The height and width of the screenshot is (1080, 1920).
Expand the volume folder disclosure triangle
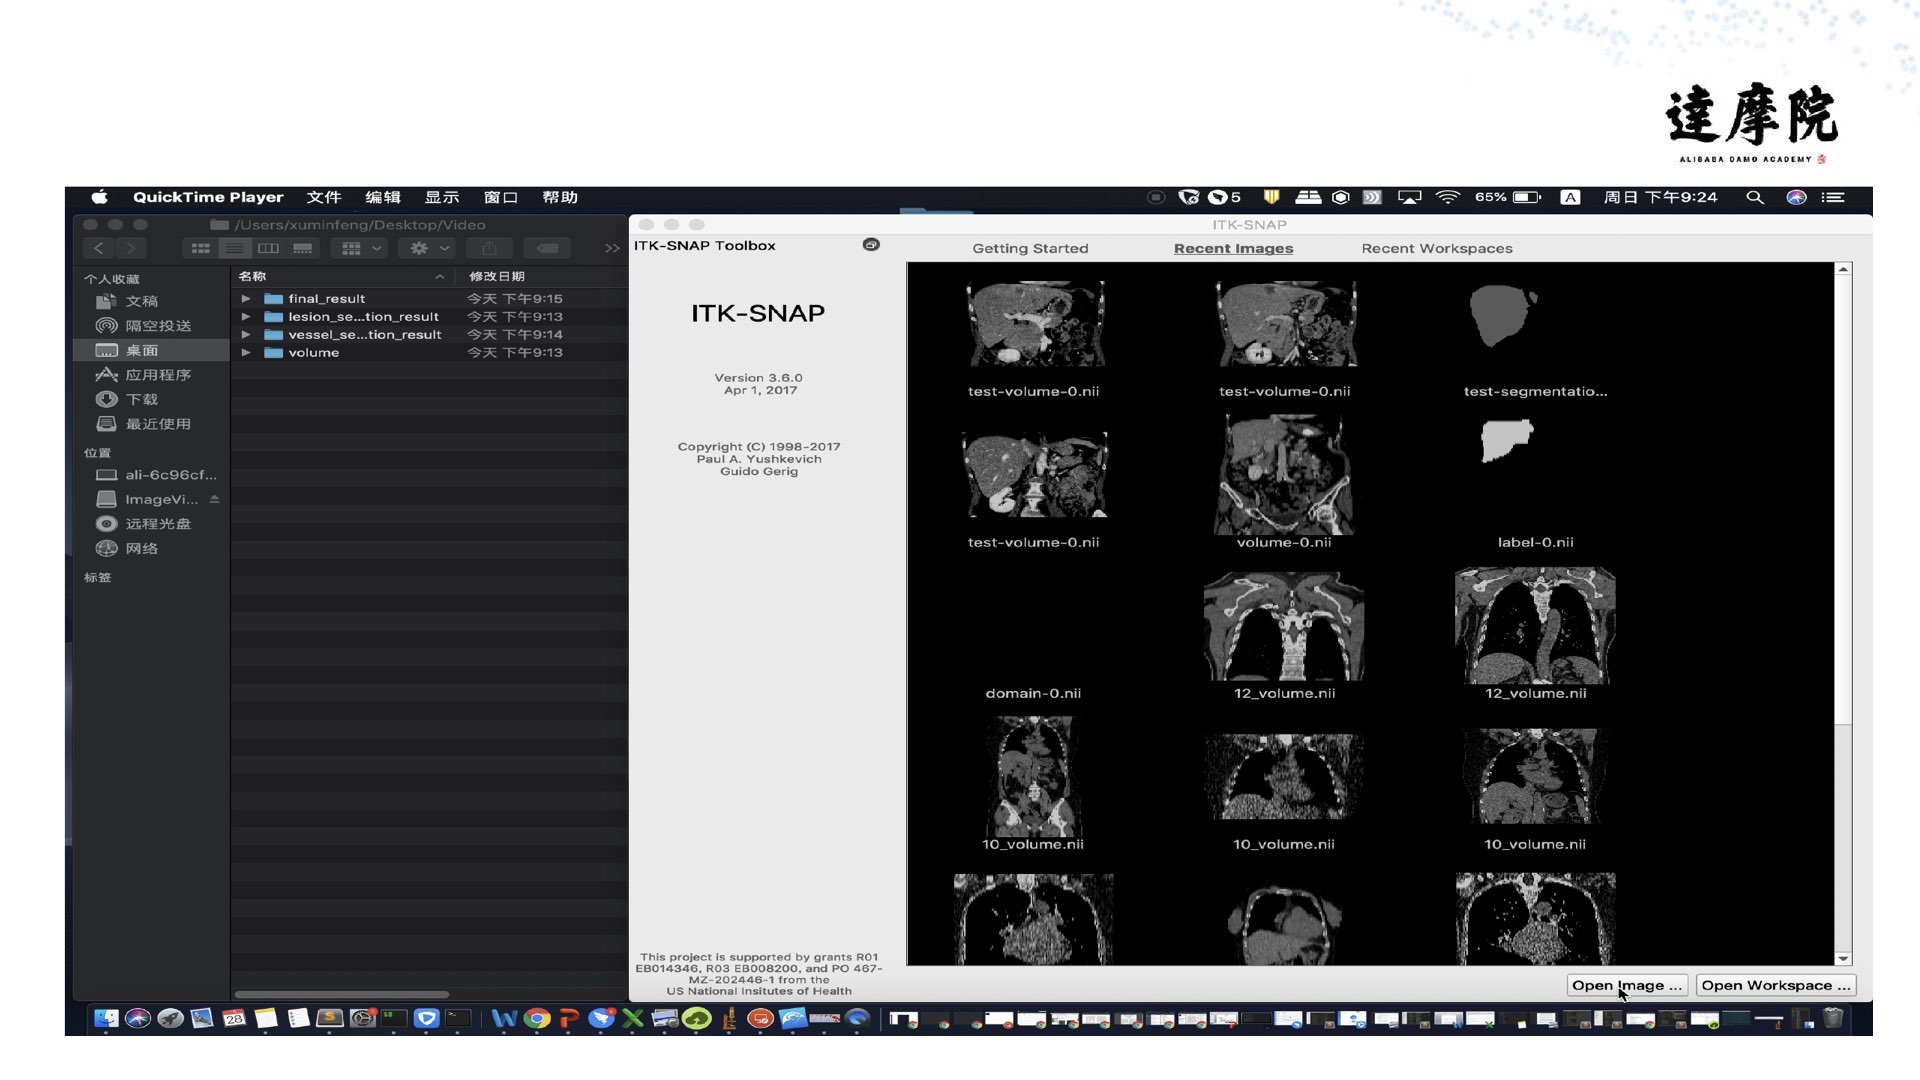point(246,352)
